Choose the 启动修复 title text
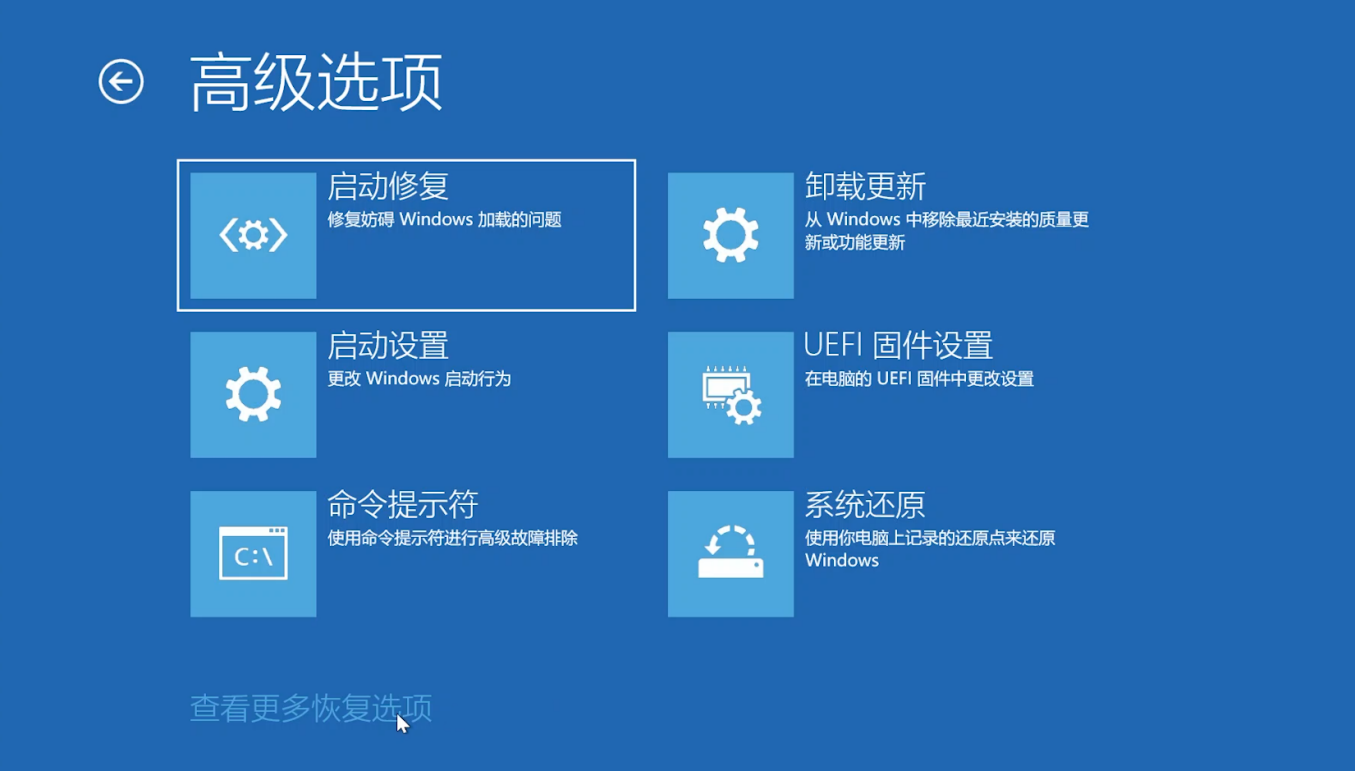 click(x=388, y=186)
